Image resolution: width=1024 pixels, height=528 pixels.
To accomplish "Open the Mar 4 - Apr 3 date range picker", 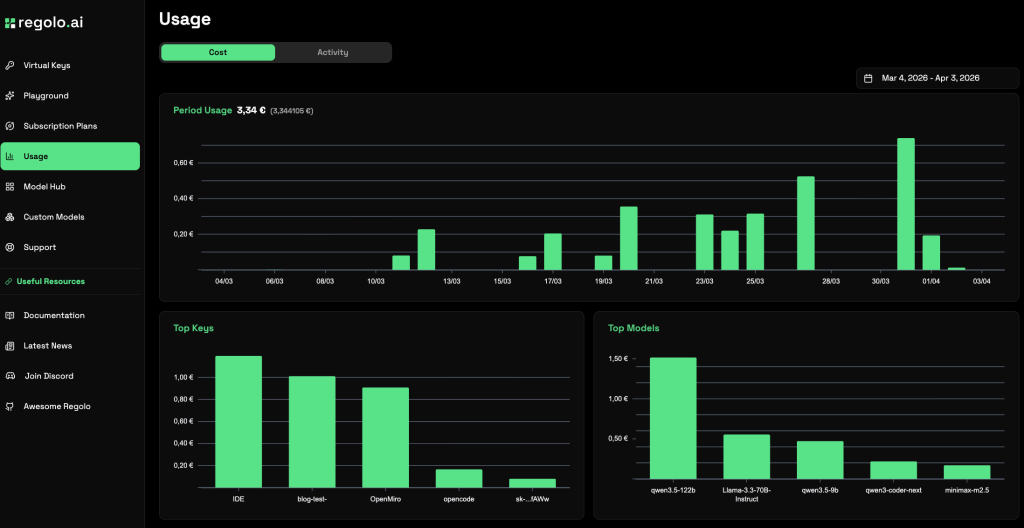I will coord(930,78).
